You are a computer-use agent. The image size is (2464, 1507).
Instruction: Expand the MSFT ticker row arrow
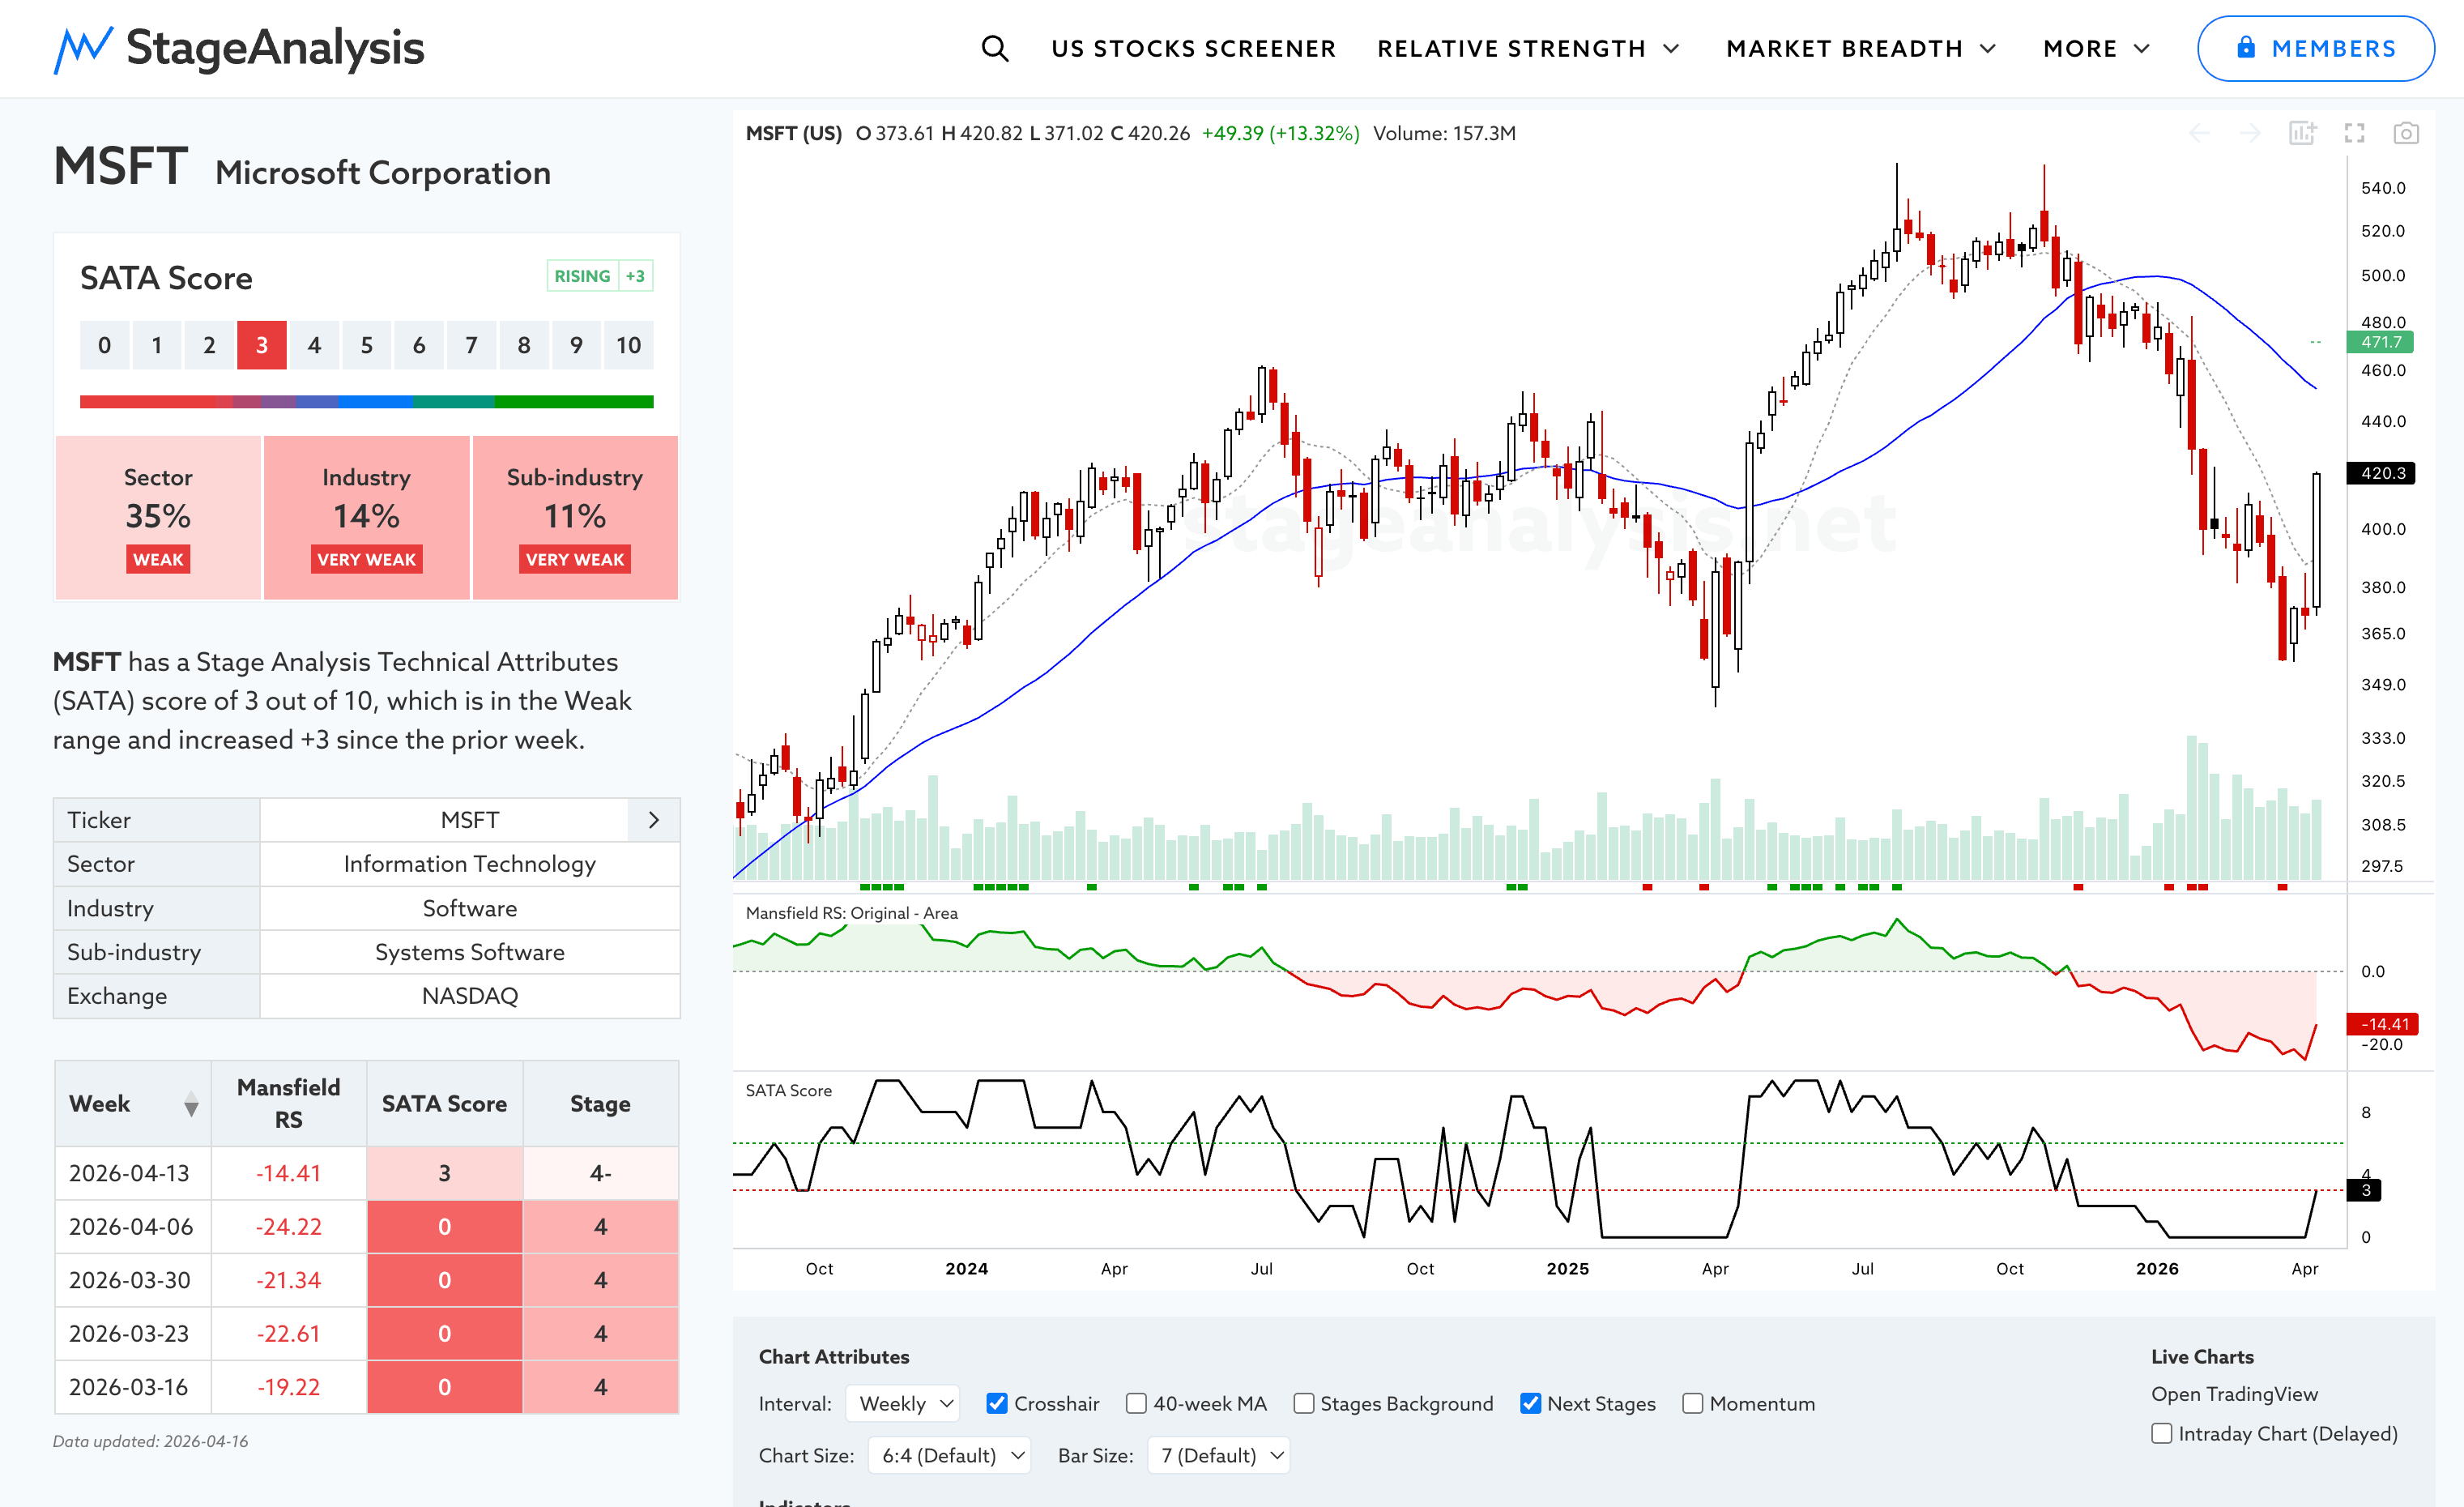pyautogui.click(x=654, y=820)
